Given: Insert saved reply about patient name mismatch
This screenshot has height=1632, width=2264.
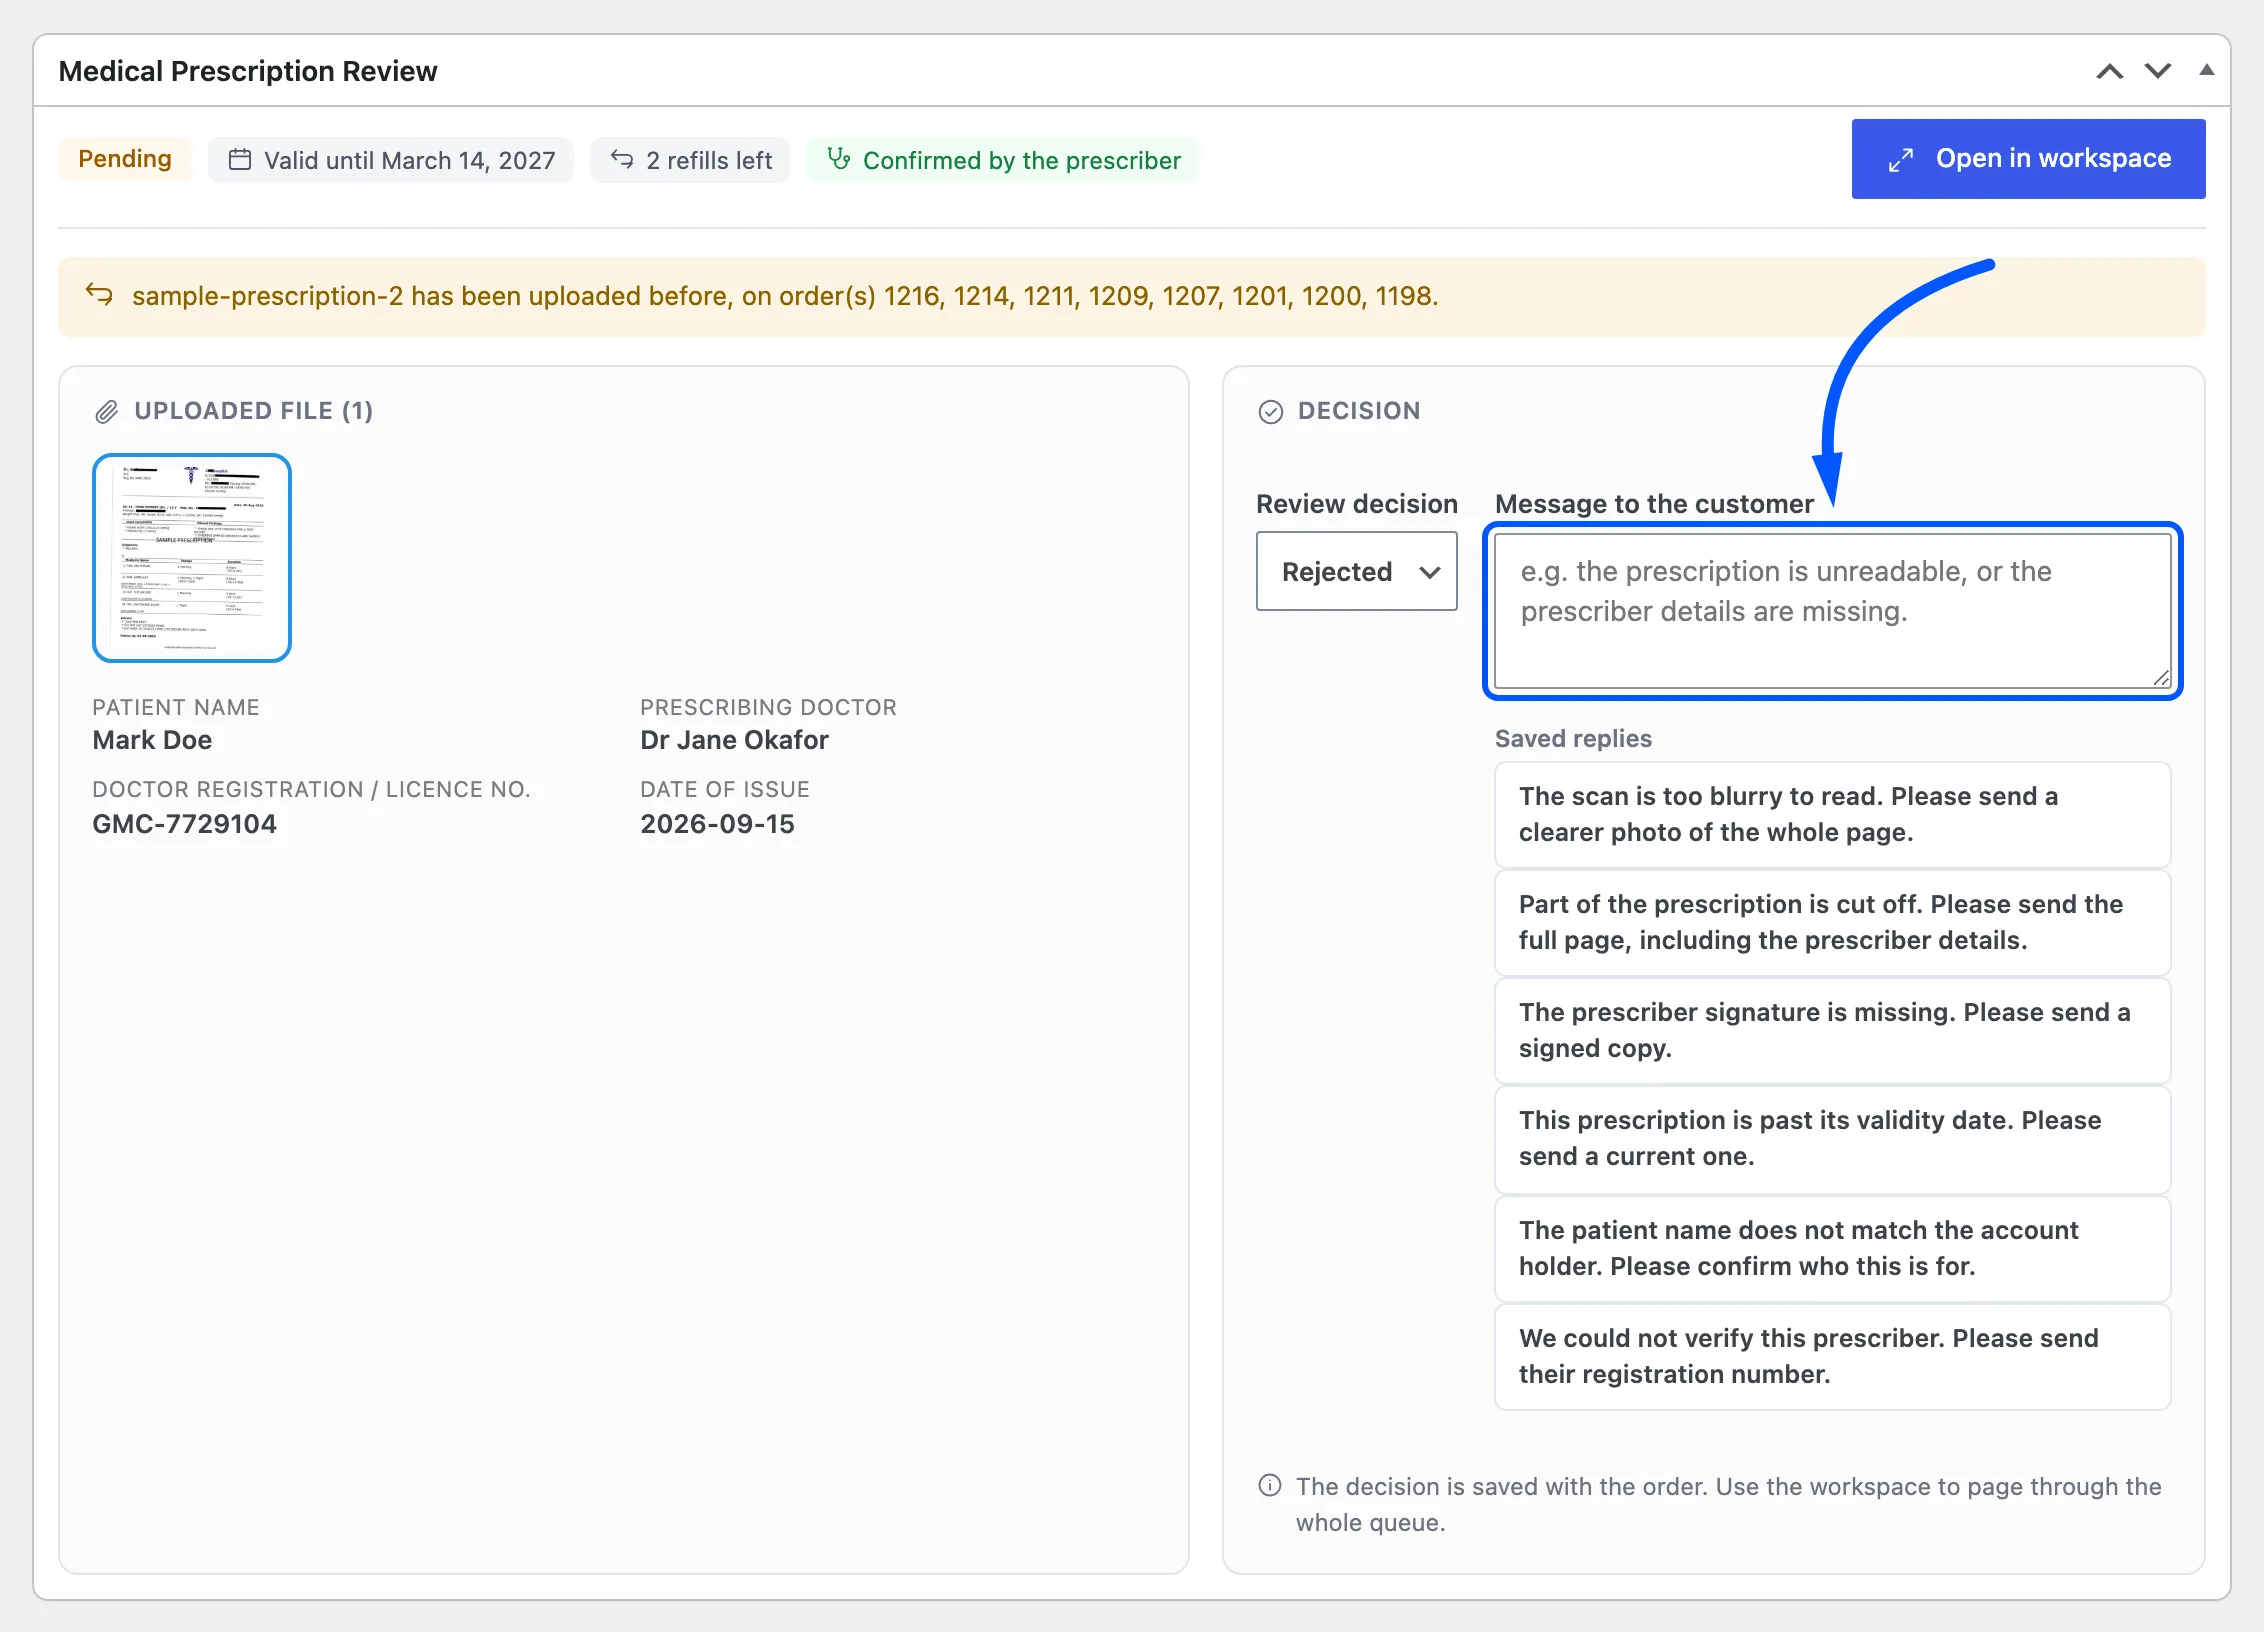Looking at the screenshot, I should [1832, 1248].
